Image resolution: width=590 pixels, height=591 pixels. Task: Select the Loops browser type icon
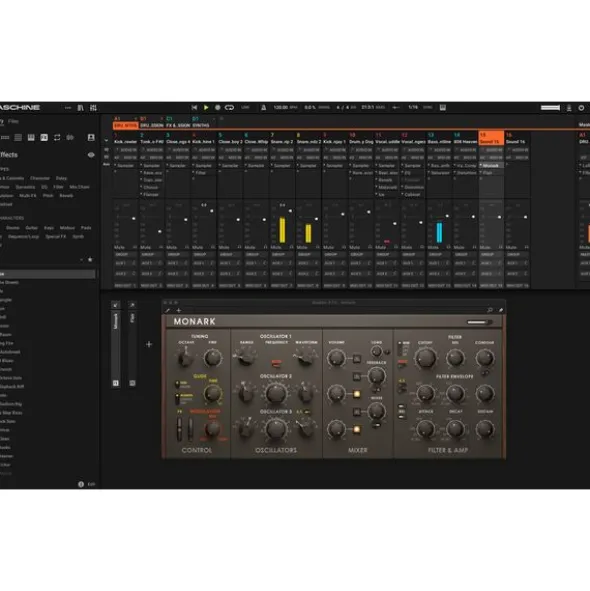57,138
